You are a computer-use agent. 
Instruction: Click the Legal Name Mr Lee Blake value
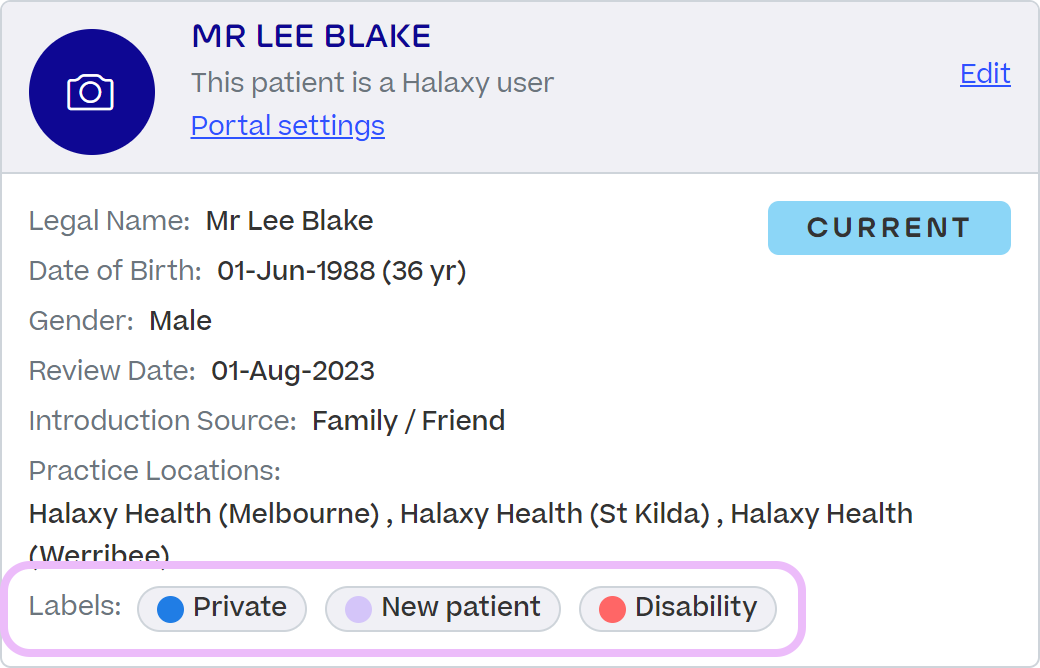[289, 221]
